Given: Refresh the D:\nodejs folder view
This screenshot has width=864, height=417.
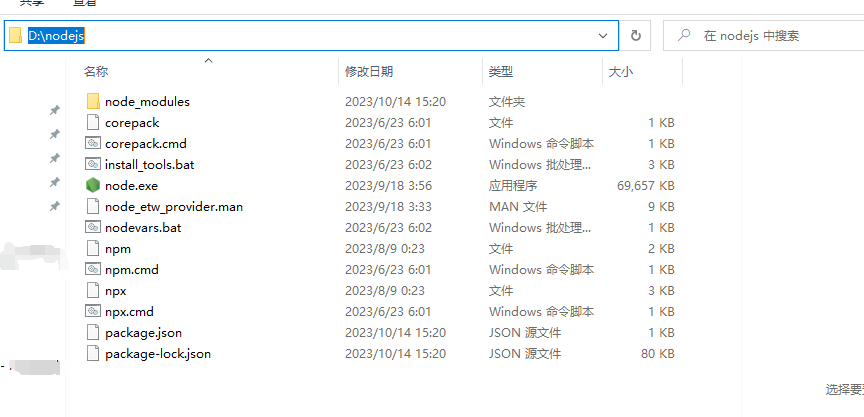Looking at the screenshot, I should [x=636, y=35].
